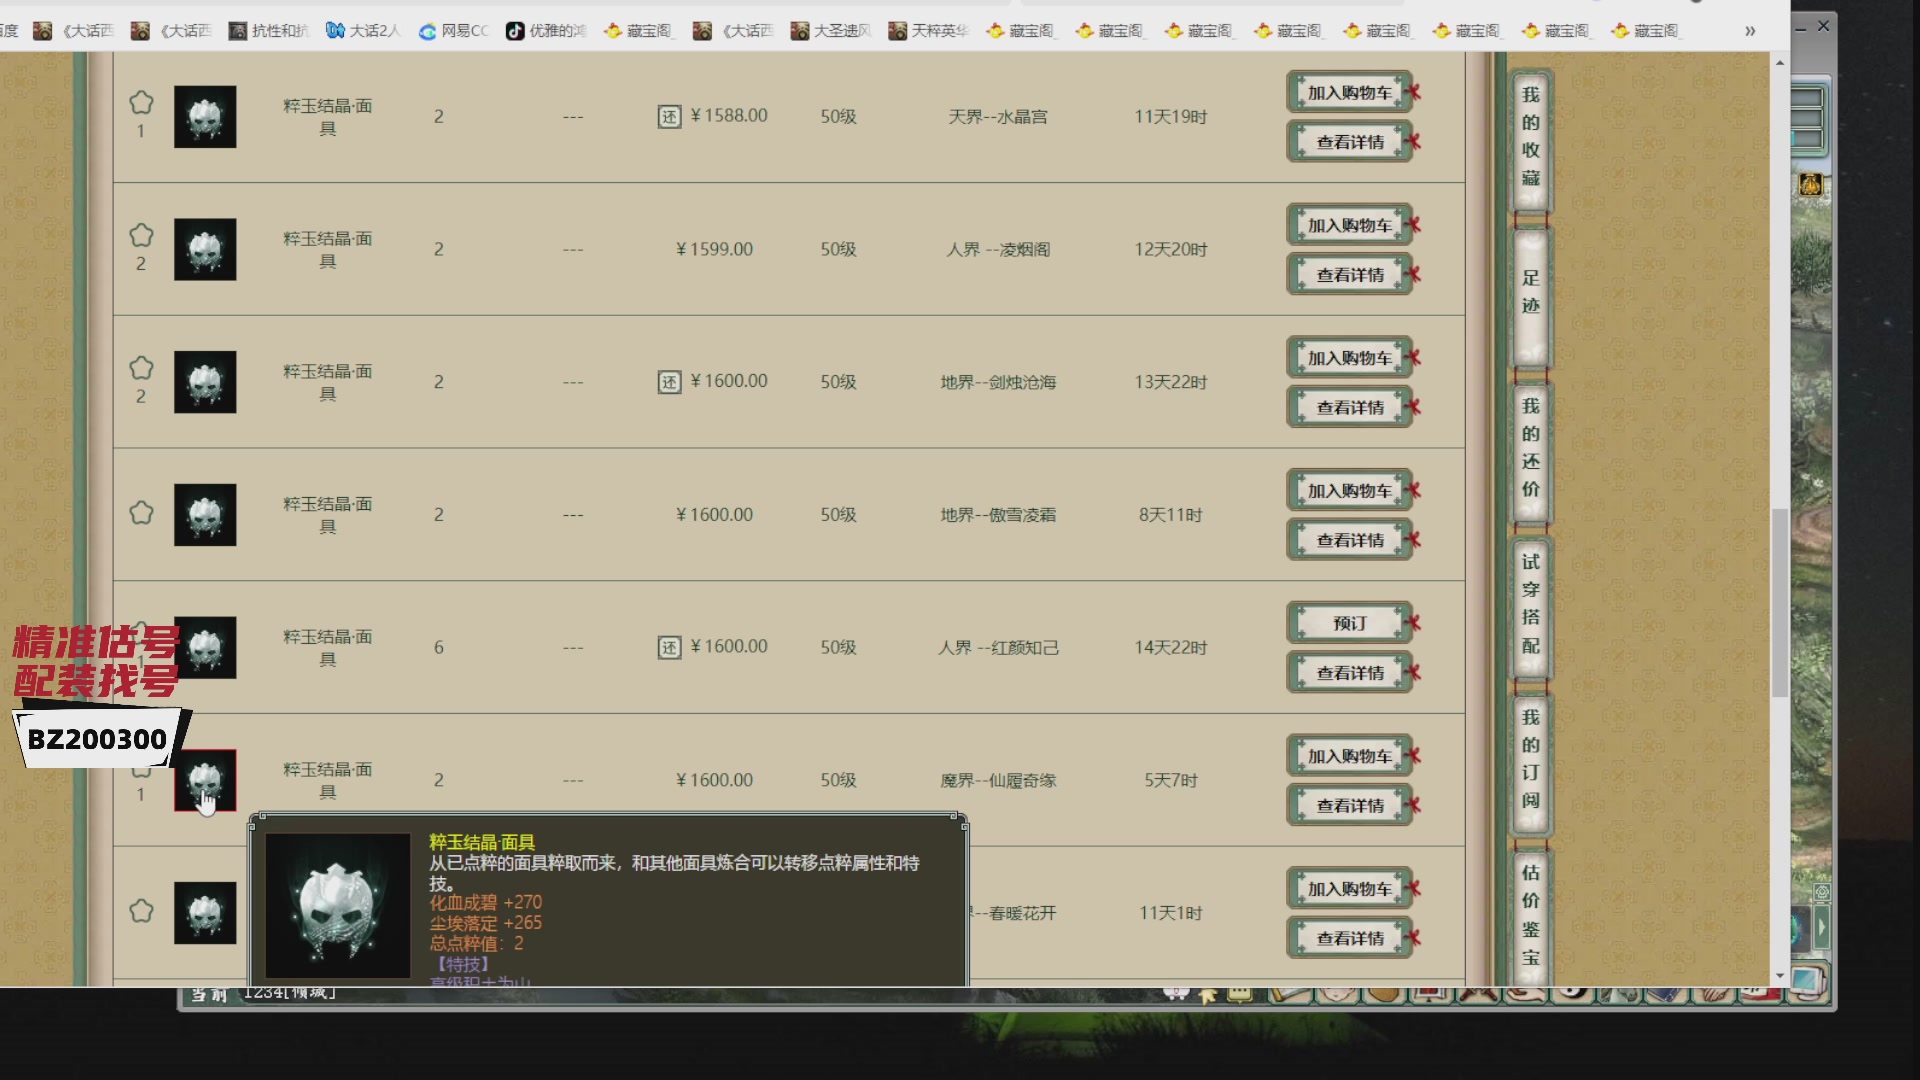Expand the bookmarks overflow chevron
The width and height of the screenshot is (1920, 1080).
[x=1750, y=31]
